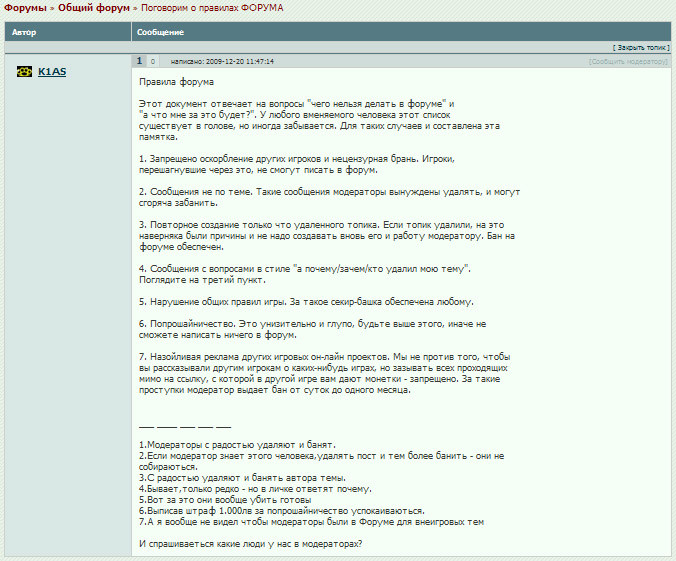Screen dimensions: 676x561
Task: Go to Общий форум breadcrumb
Action: coord(94,8)
